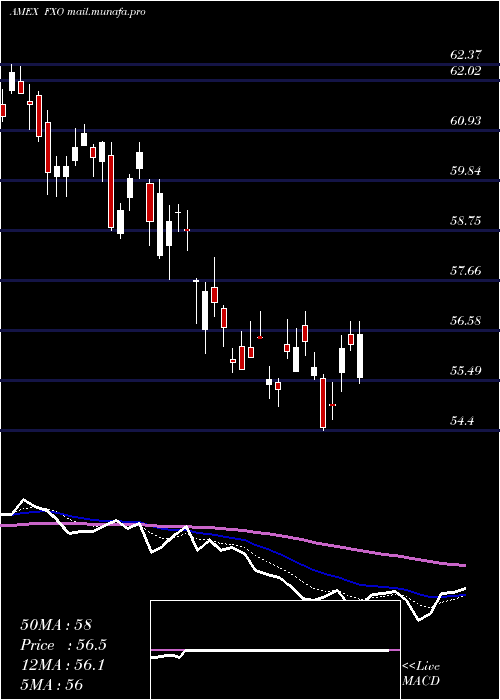Click the 62.02 price level label
The image size is (500, 700).
point(466,70)
